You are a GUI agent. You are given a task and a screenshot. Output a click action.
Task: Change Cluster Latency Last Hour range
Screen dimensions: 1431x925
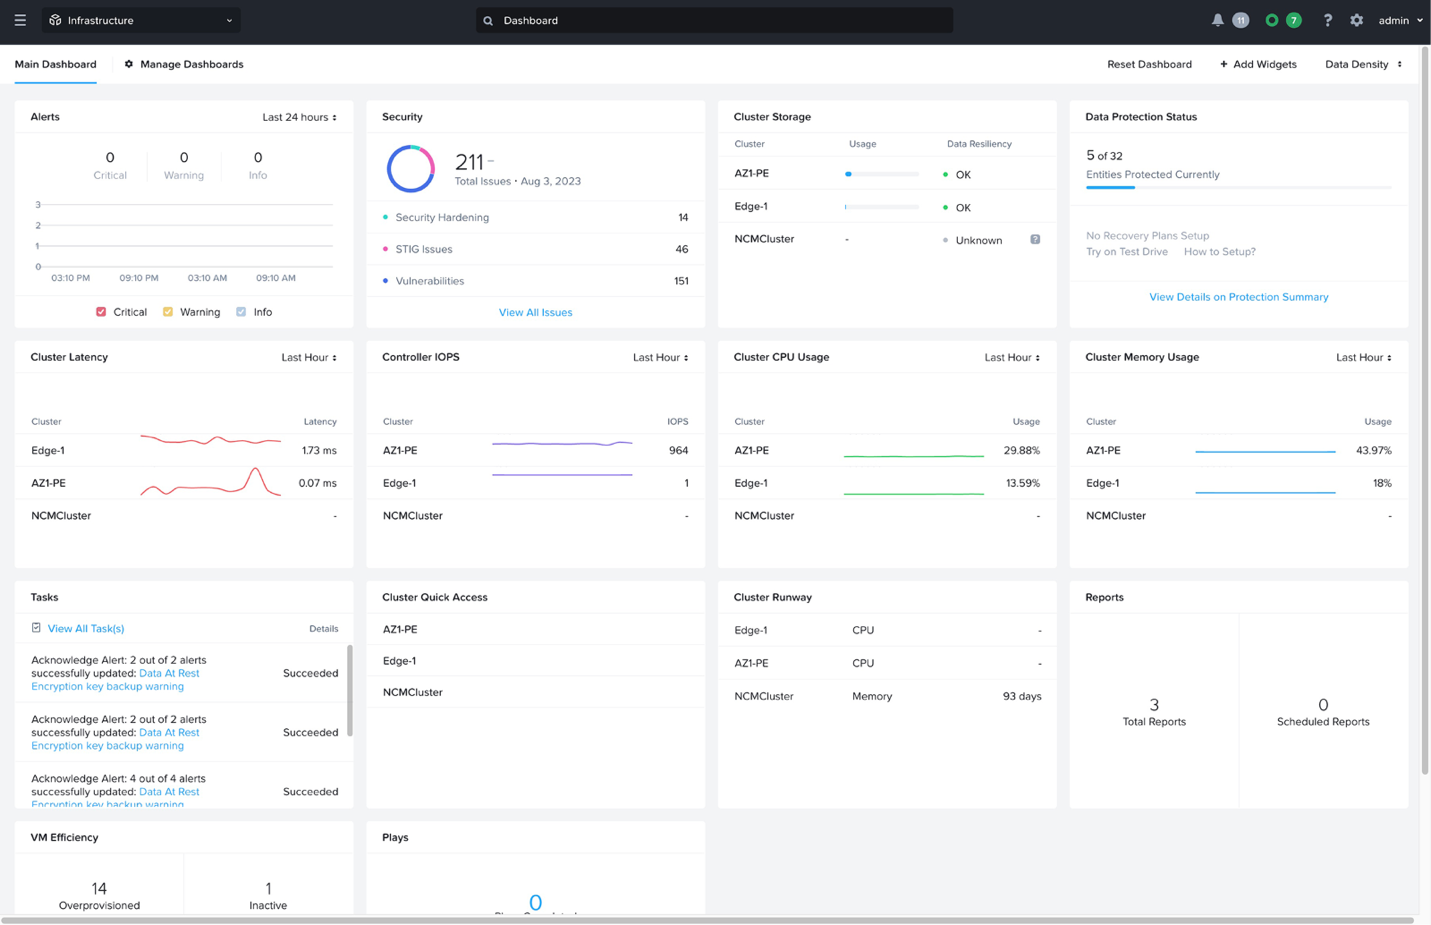(x=309, y=357)
